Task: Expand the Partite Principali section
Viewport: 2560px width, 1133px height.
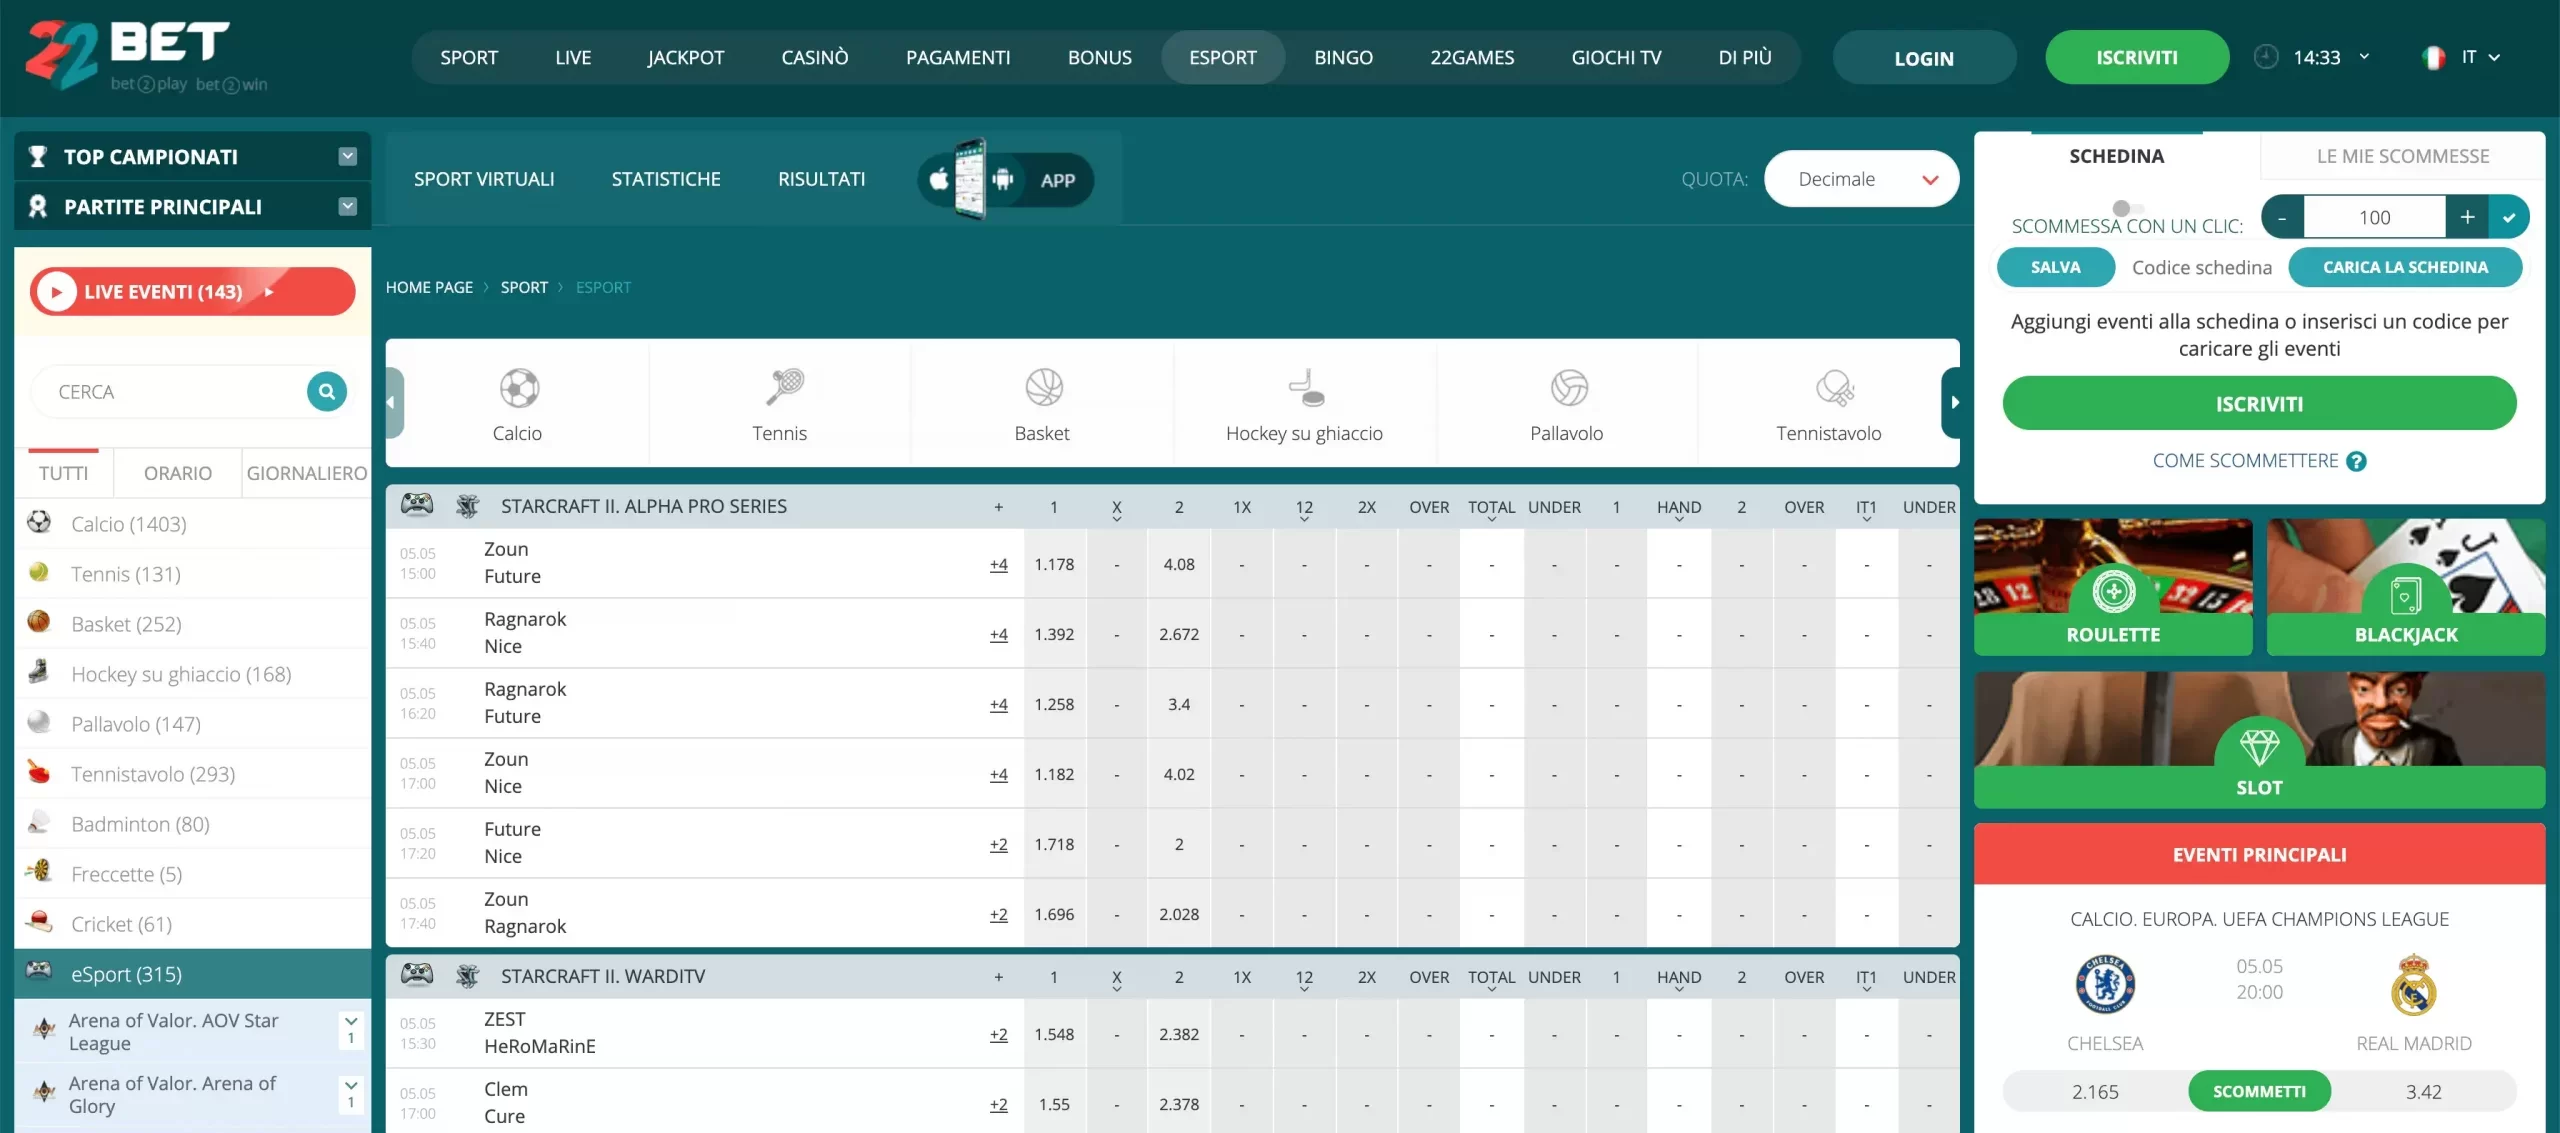Action: coord(348,206)
